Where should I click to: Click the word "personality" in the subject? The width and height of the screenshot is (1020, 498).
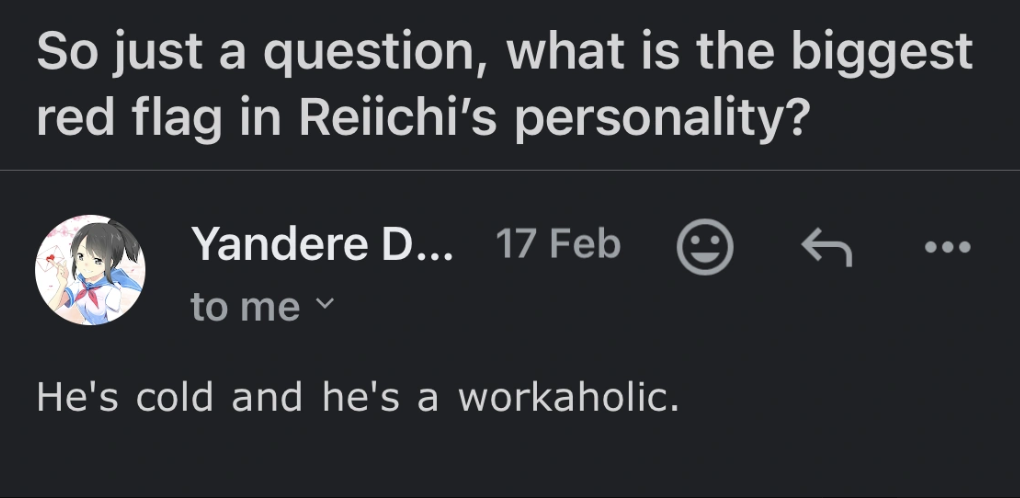(x=650, y=121)
